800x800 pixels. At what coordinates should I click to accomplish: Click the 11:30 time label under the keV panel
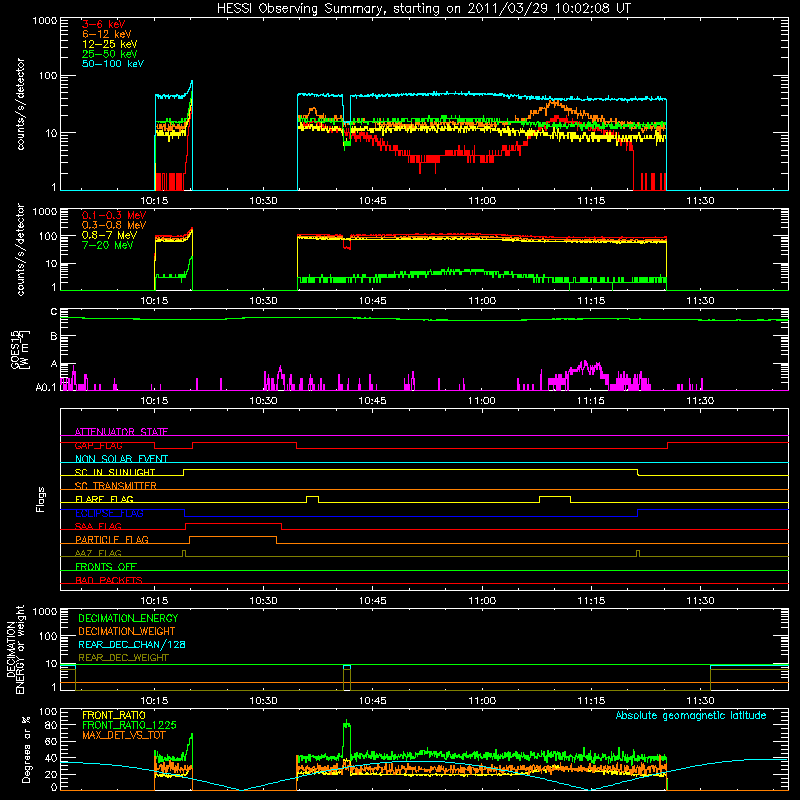700,201
